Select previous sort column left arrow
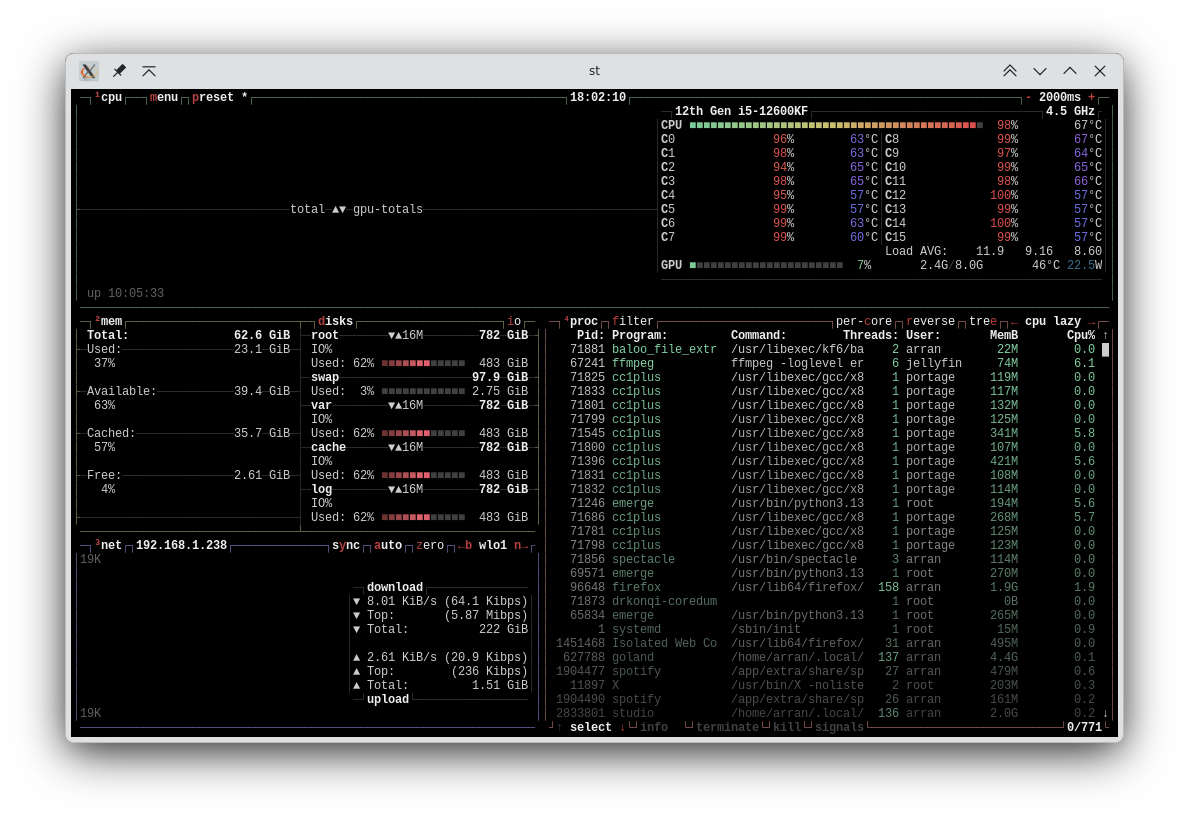1189x820 pixels. [1014, 322]
